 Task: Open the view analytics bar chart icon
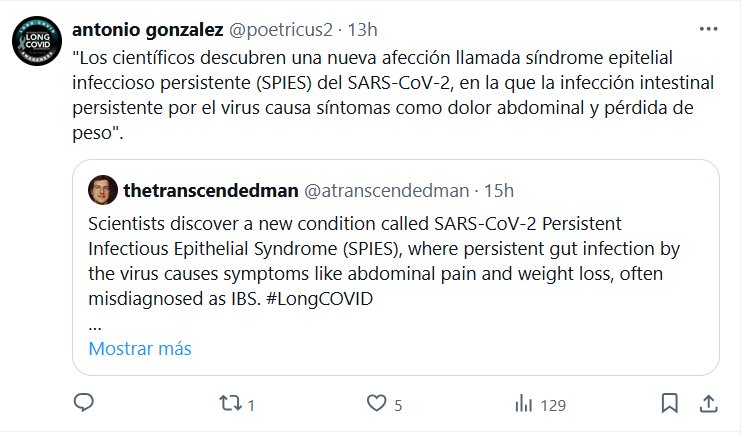(x=523, y=404)
